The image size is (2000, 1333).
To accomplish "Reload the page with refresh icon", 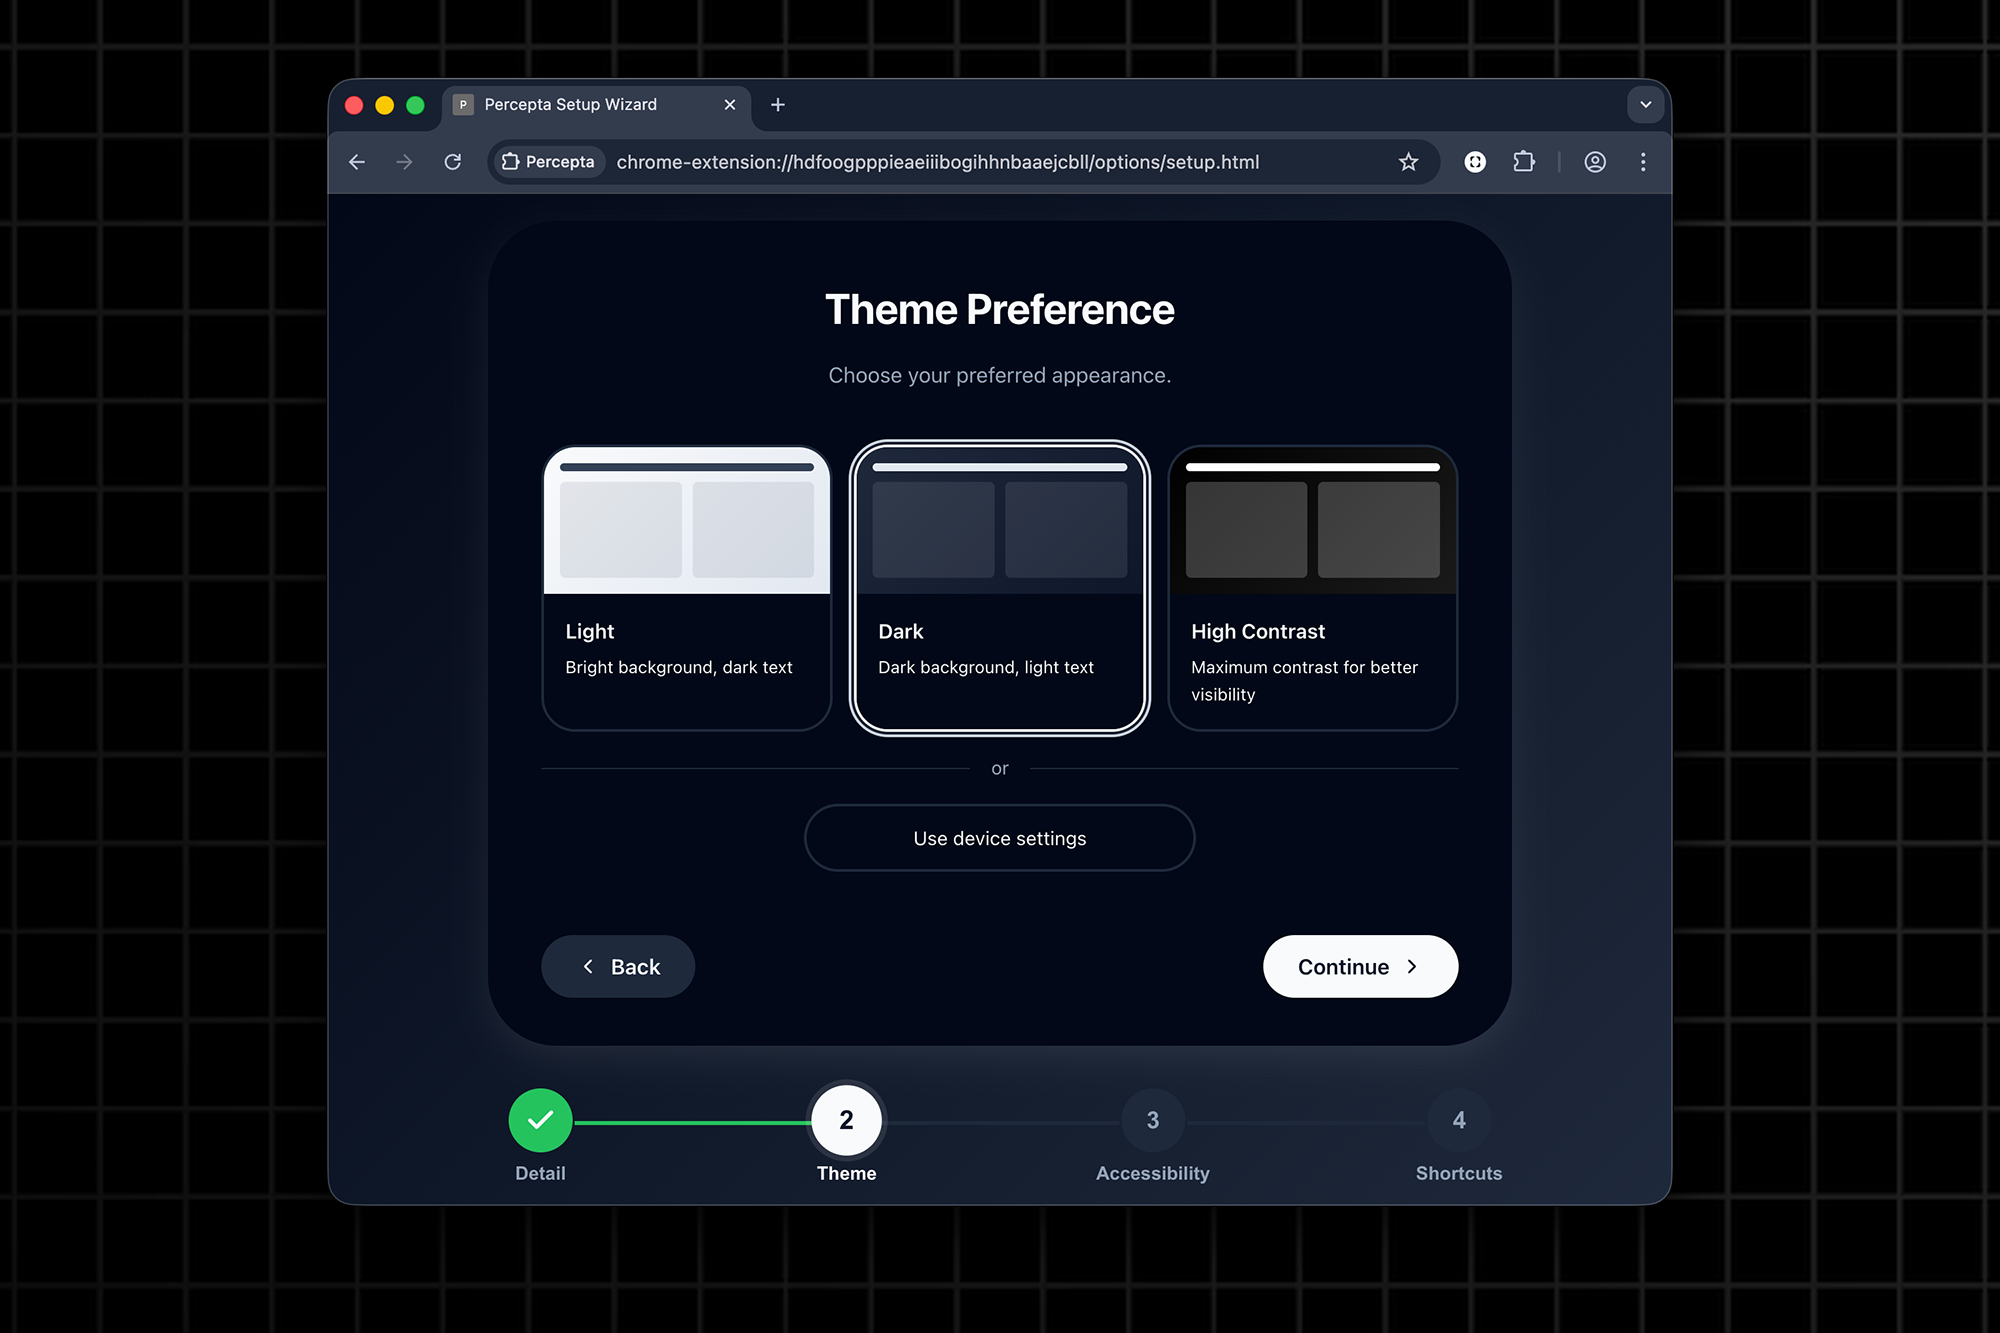I will coord(453,162).
